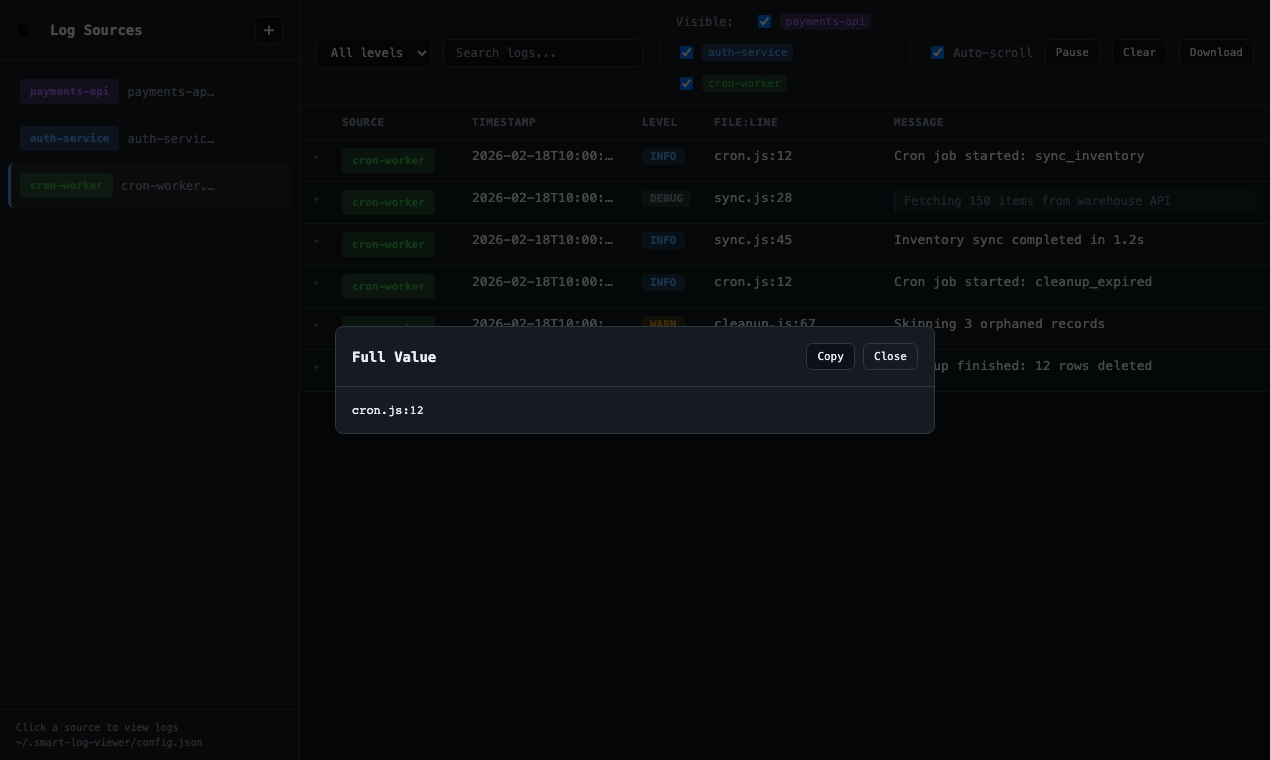Click the Log Sources logo icon

click(x=25, y=30)
